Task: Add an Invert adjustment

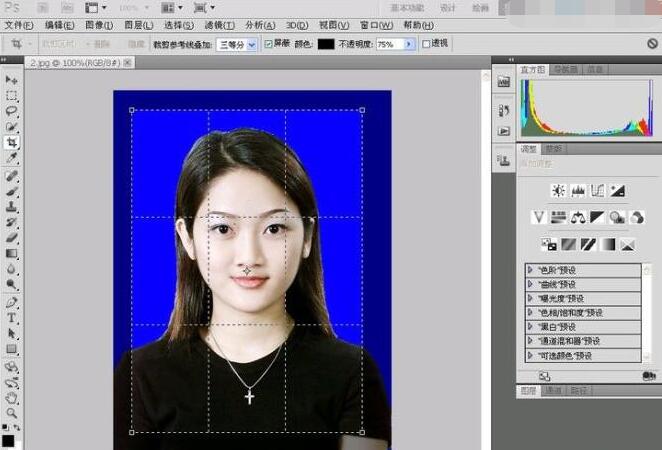Action: (549, 244)
